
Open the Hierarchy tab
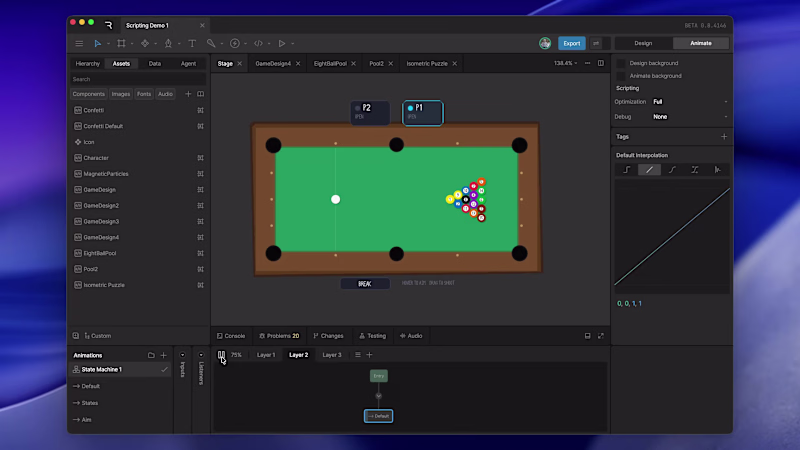coord(88,64)
